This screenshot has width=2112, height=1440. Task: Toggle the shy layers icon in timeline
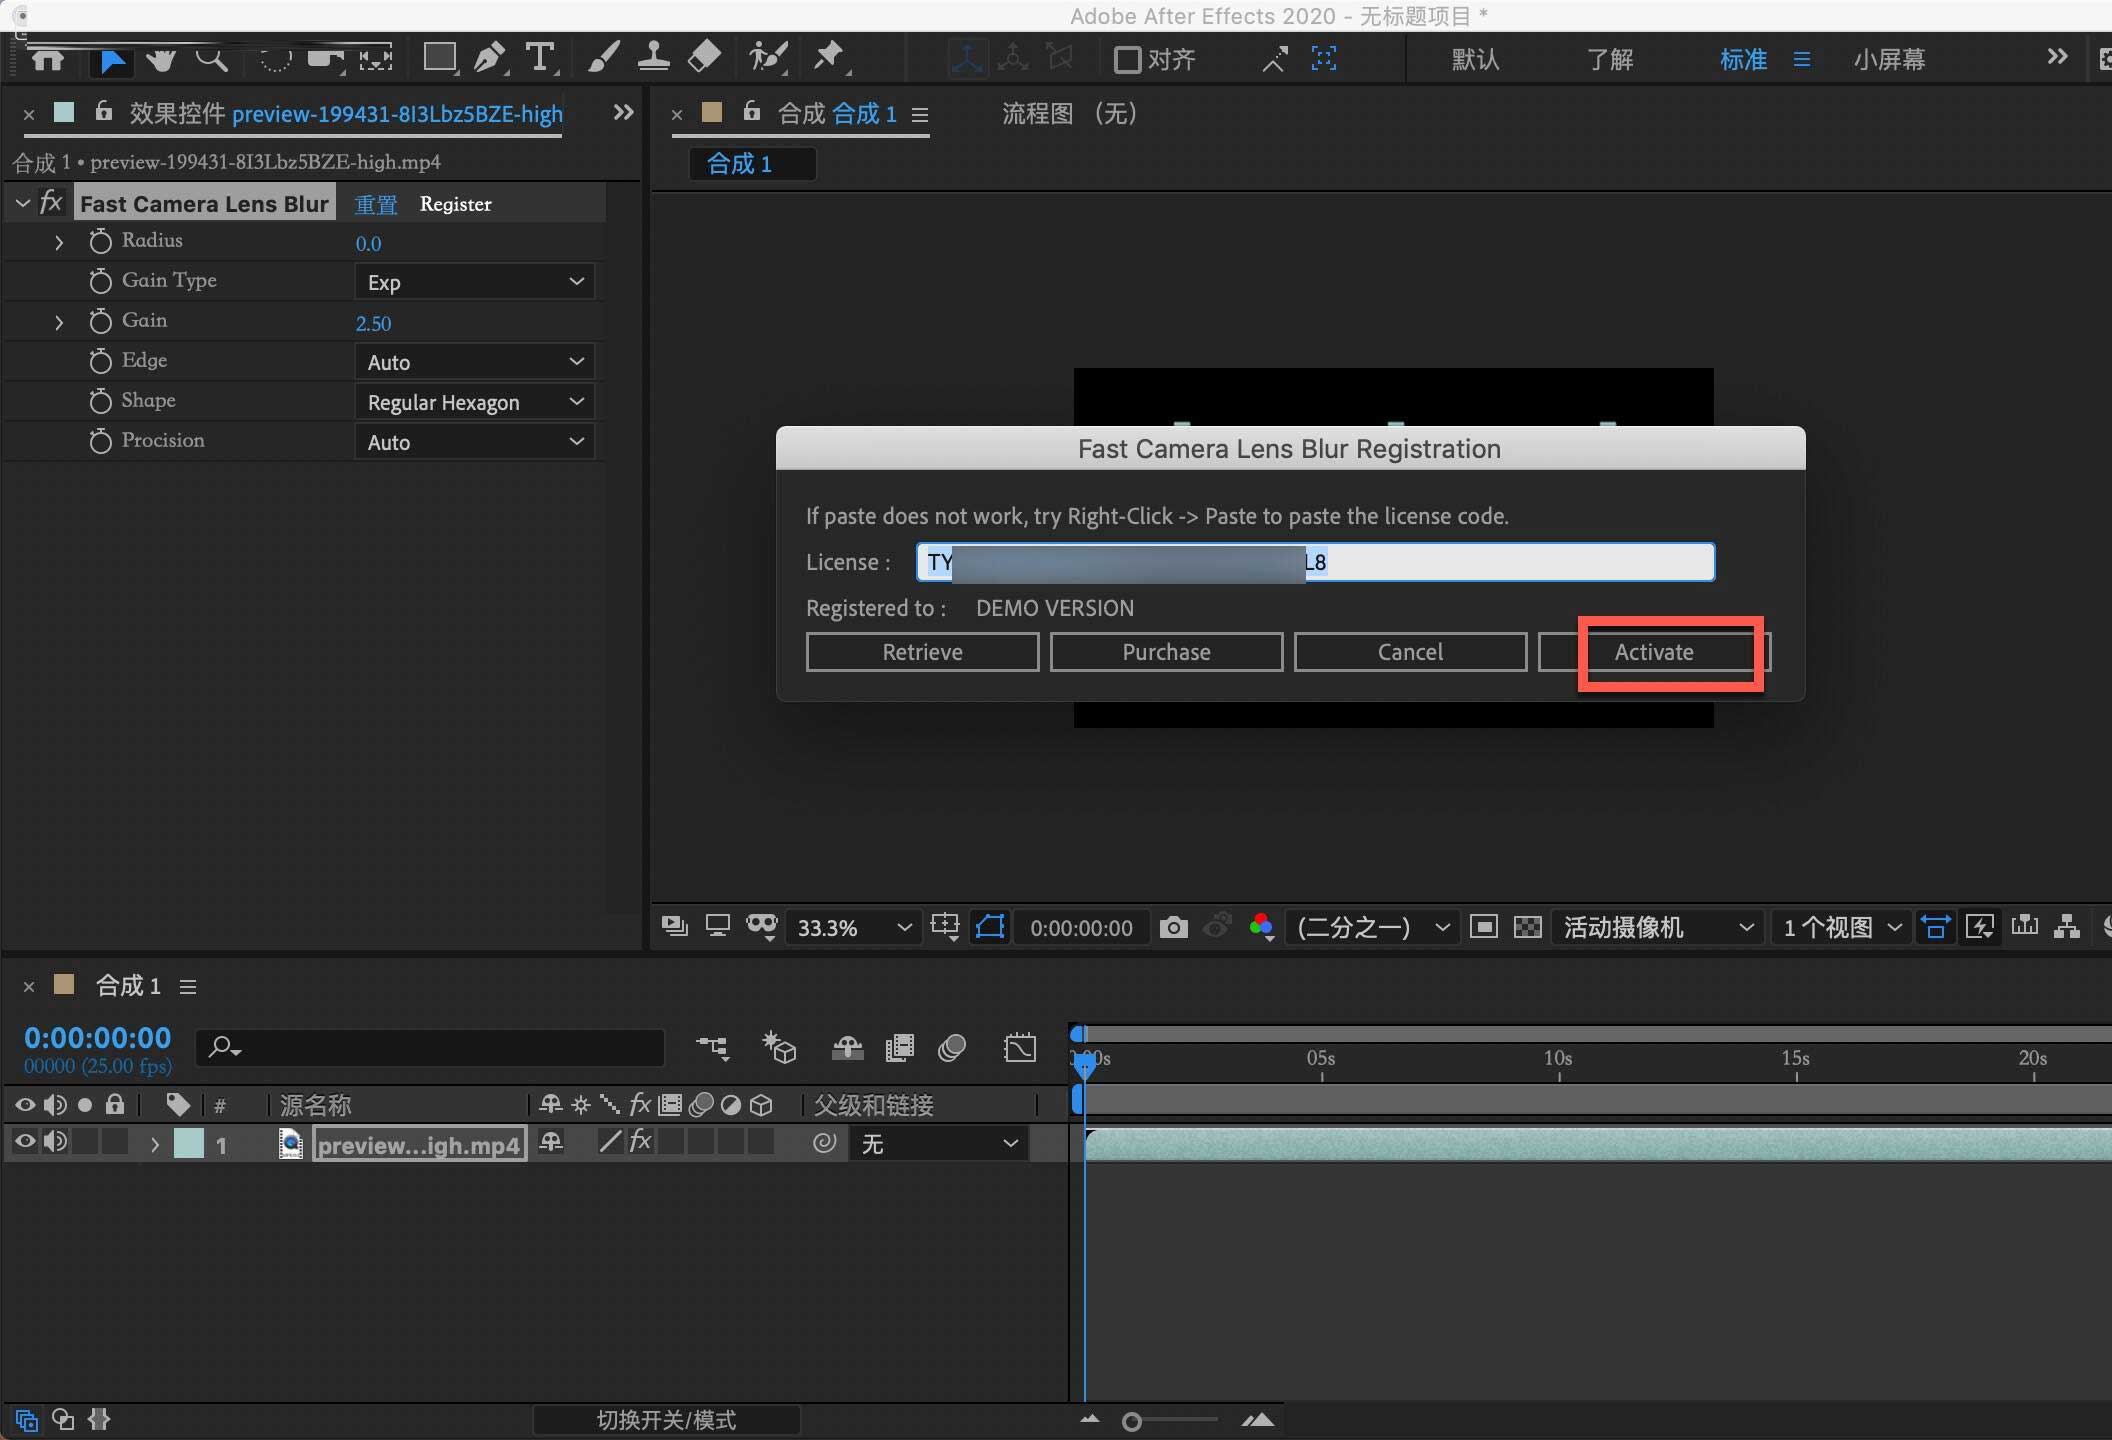(x=847, y=1047)
